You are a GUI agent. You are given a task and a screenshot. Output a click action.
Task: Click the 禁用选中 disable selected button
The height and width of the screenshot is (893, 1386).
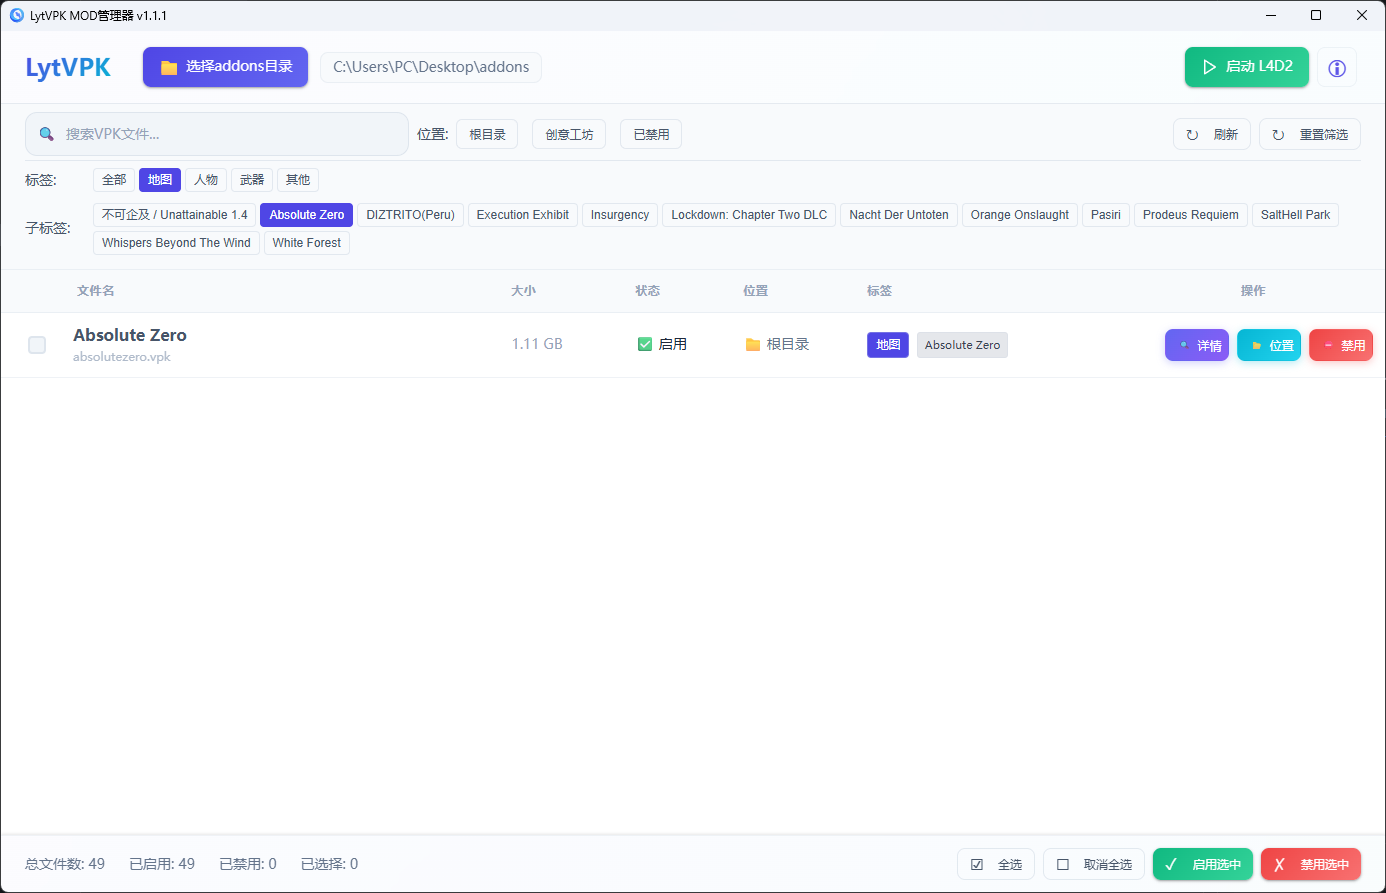[1310, 864]
